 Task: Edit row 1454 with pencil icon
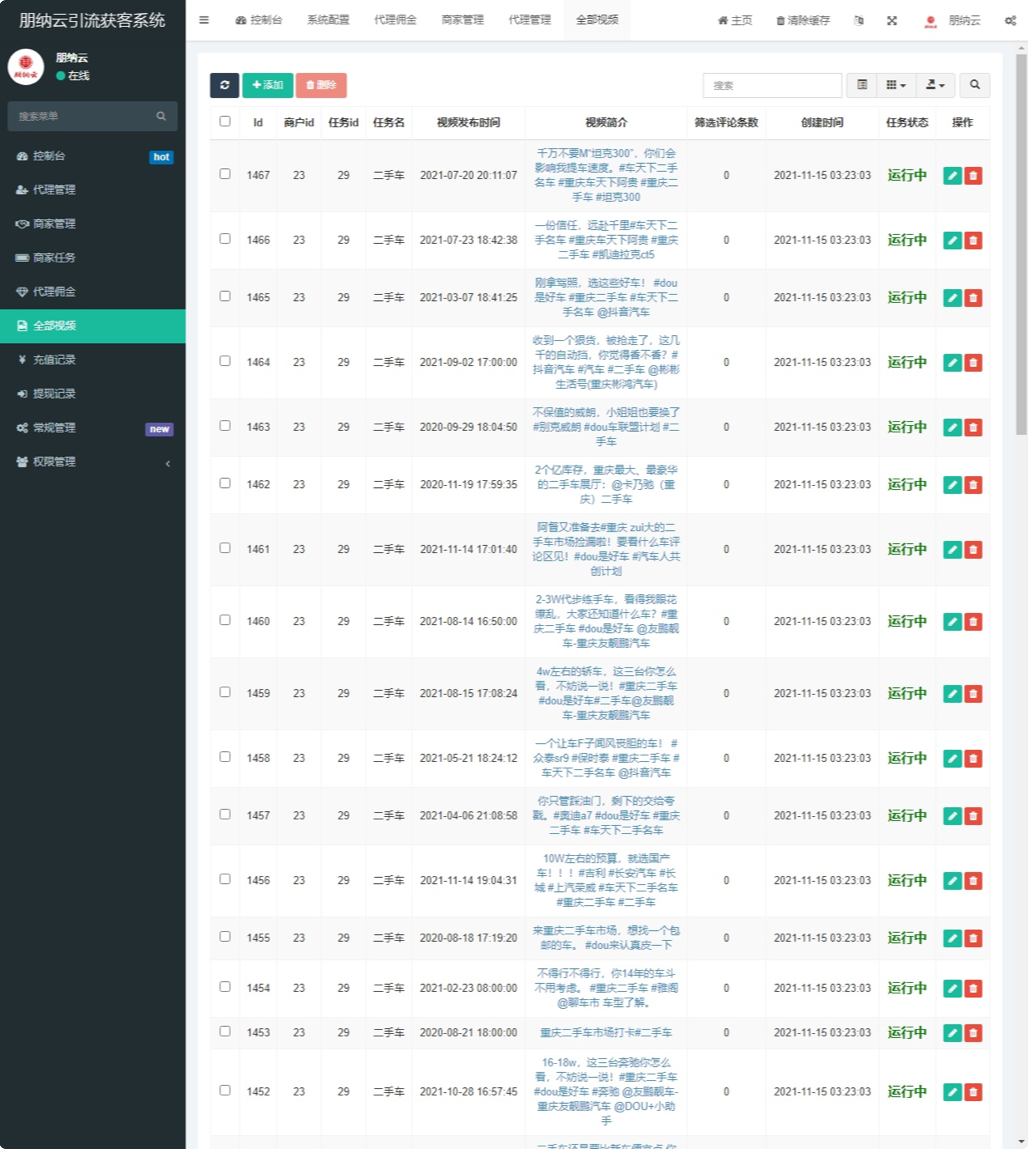click(x=952, y=988)
